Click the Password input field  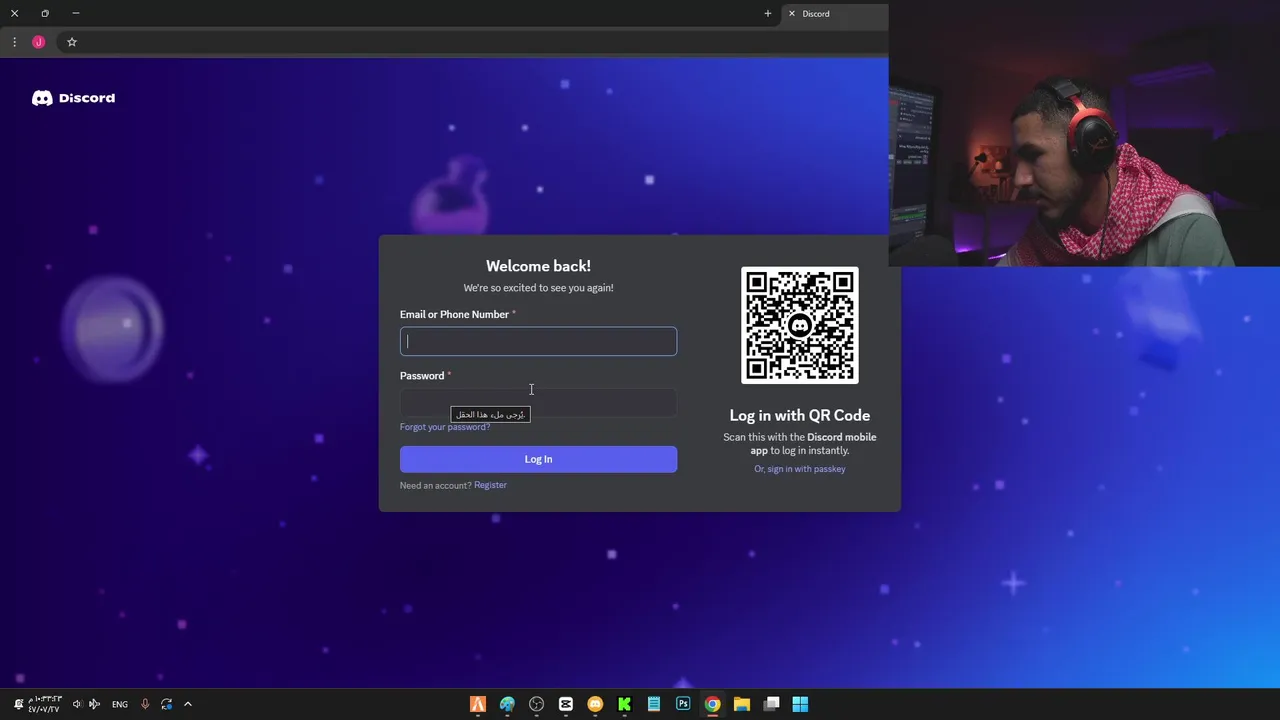pos(538,402)
